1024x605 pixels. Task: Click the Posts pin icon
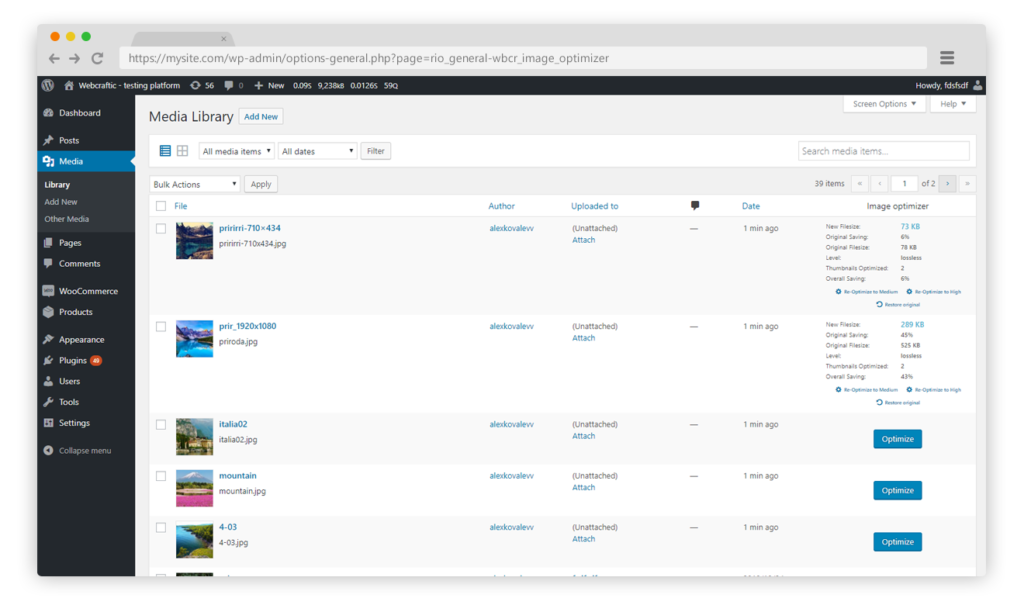[48, 140]
